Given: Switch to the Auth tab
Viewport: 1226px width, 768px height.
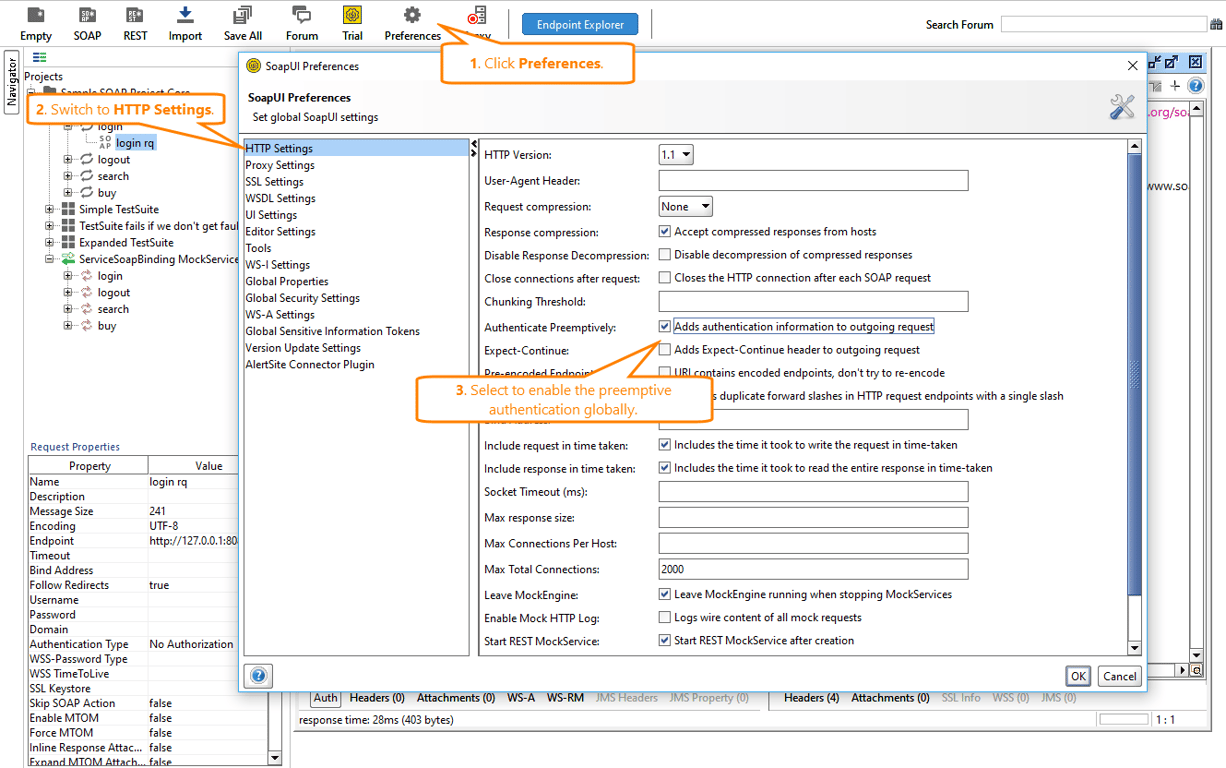Looking at the screenshot, I should coord(325,698).
